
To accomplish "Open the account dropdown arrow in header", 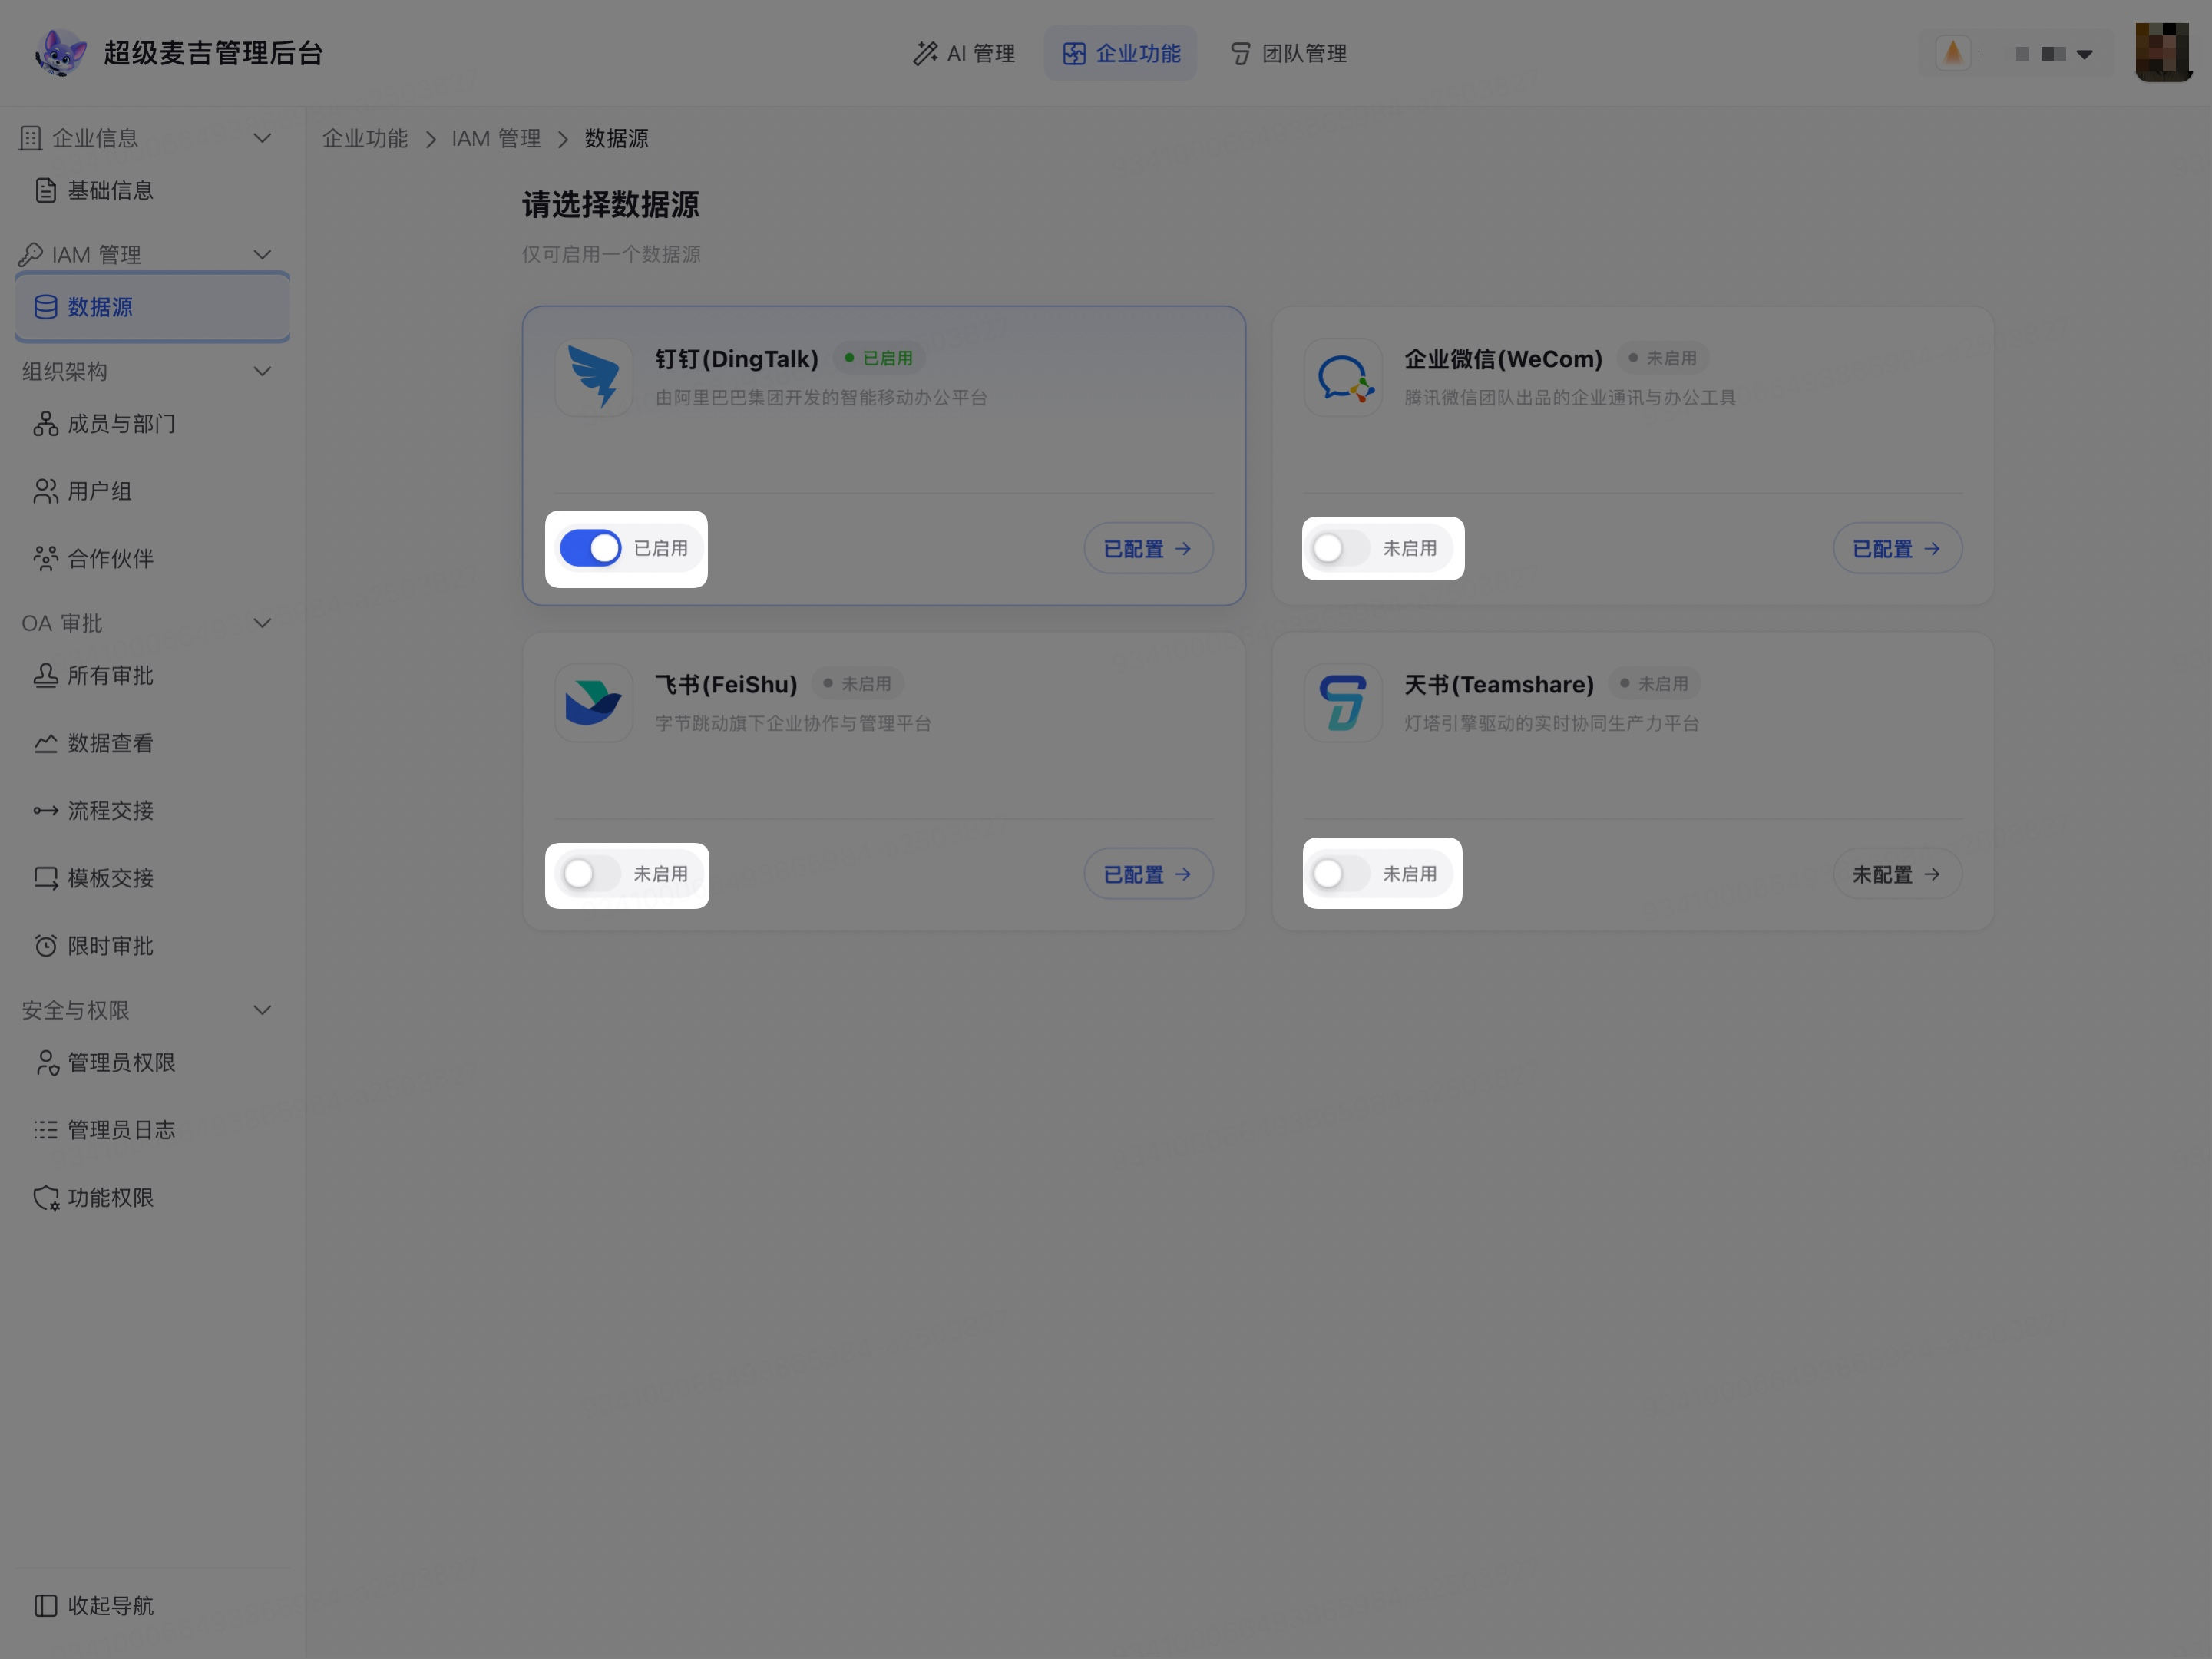I will 2084,54.
